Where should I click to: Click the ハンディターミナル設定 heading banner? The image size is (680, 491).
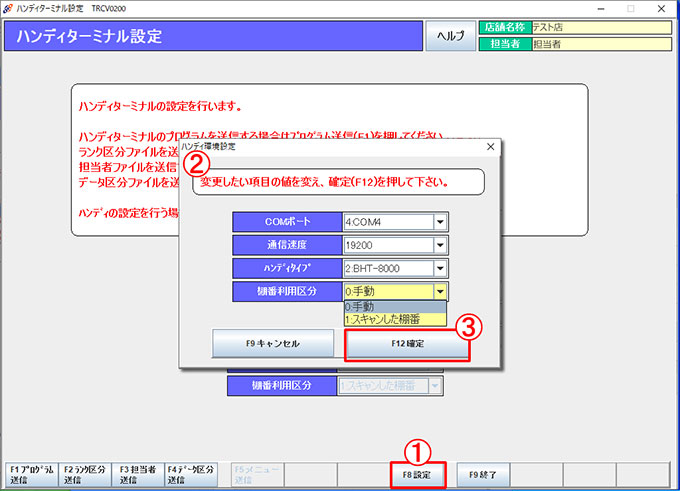tap(213, 36)
